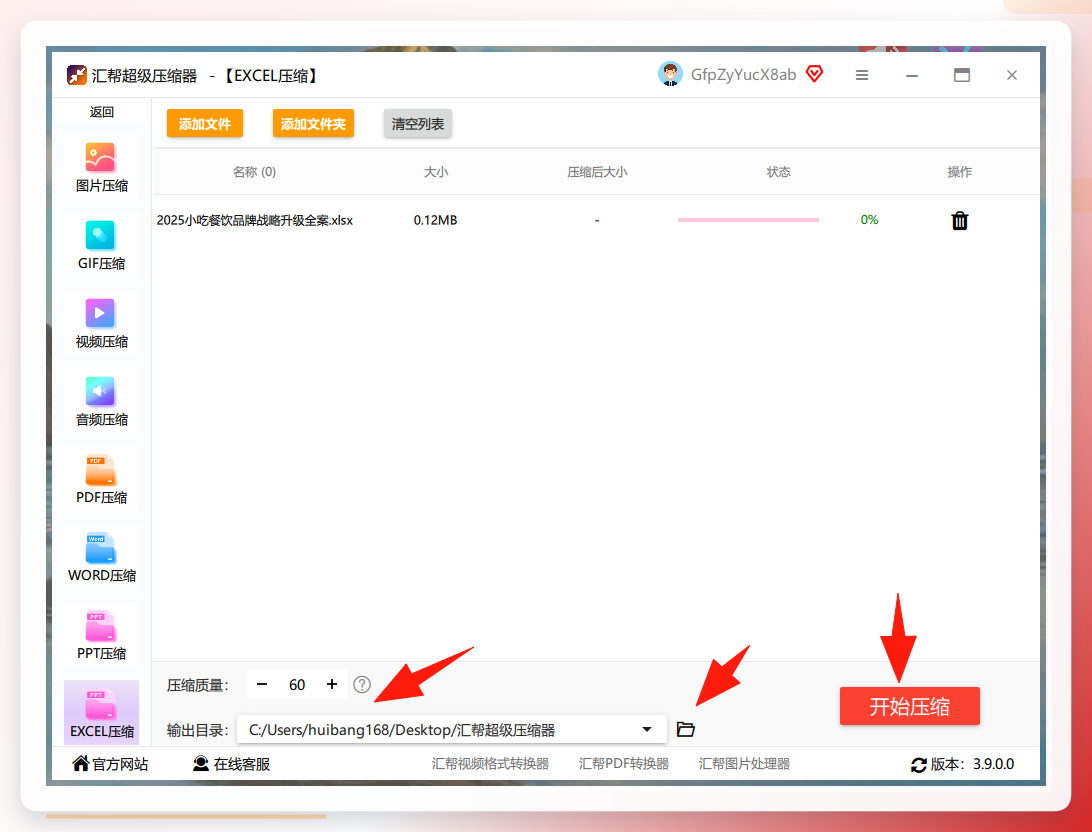Maximize the 汇帮超级压缩器 window
The width and height of the screenshot is (1092, 832).
point(962,75)
